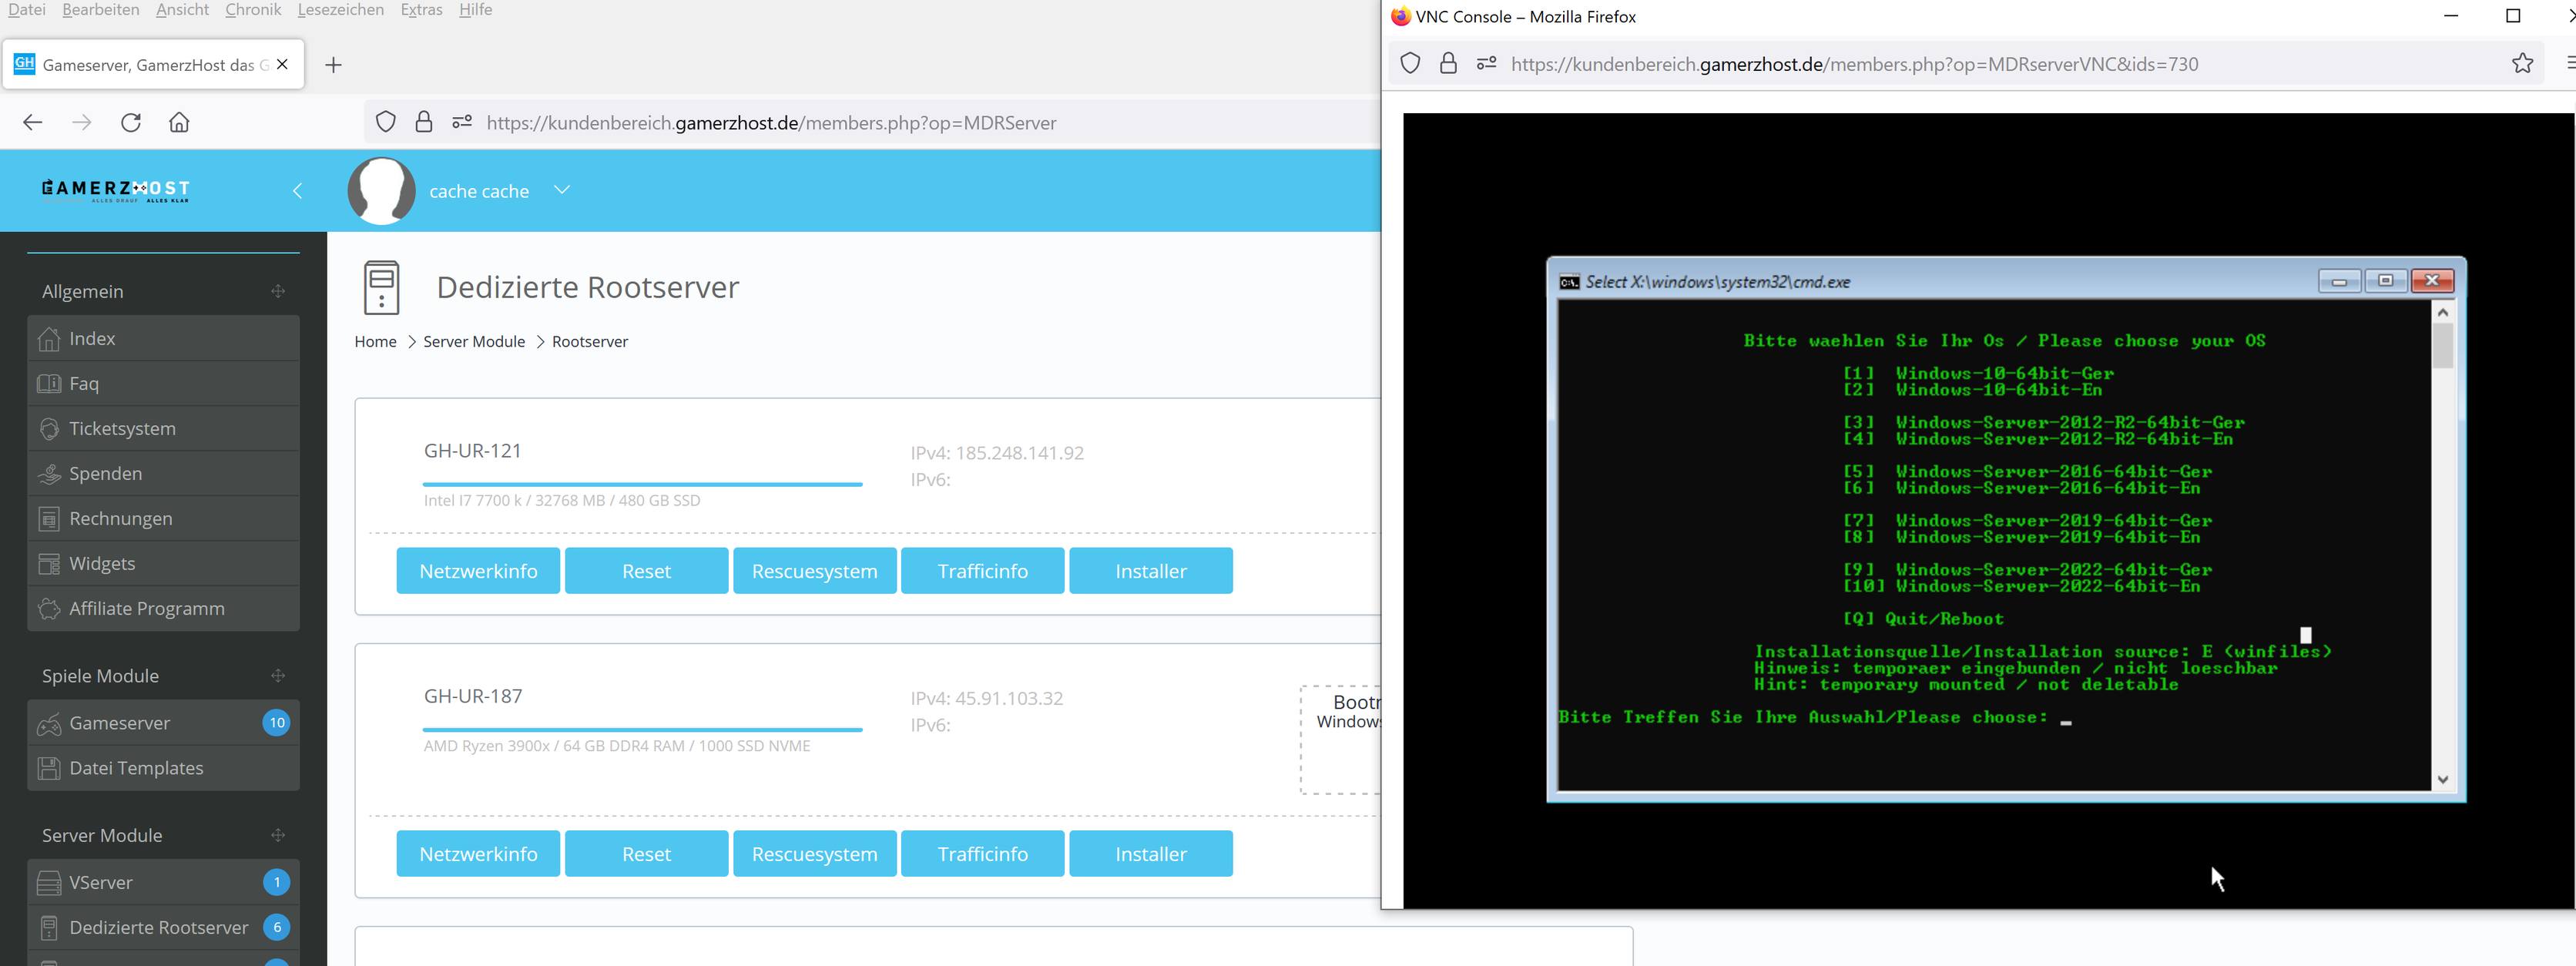Open site permissions icon in VNC Console window
2576x966 pixels.
click(1487, 63)
